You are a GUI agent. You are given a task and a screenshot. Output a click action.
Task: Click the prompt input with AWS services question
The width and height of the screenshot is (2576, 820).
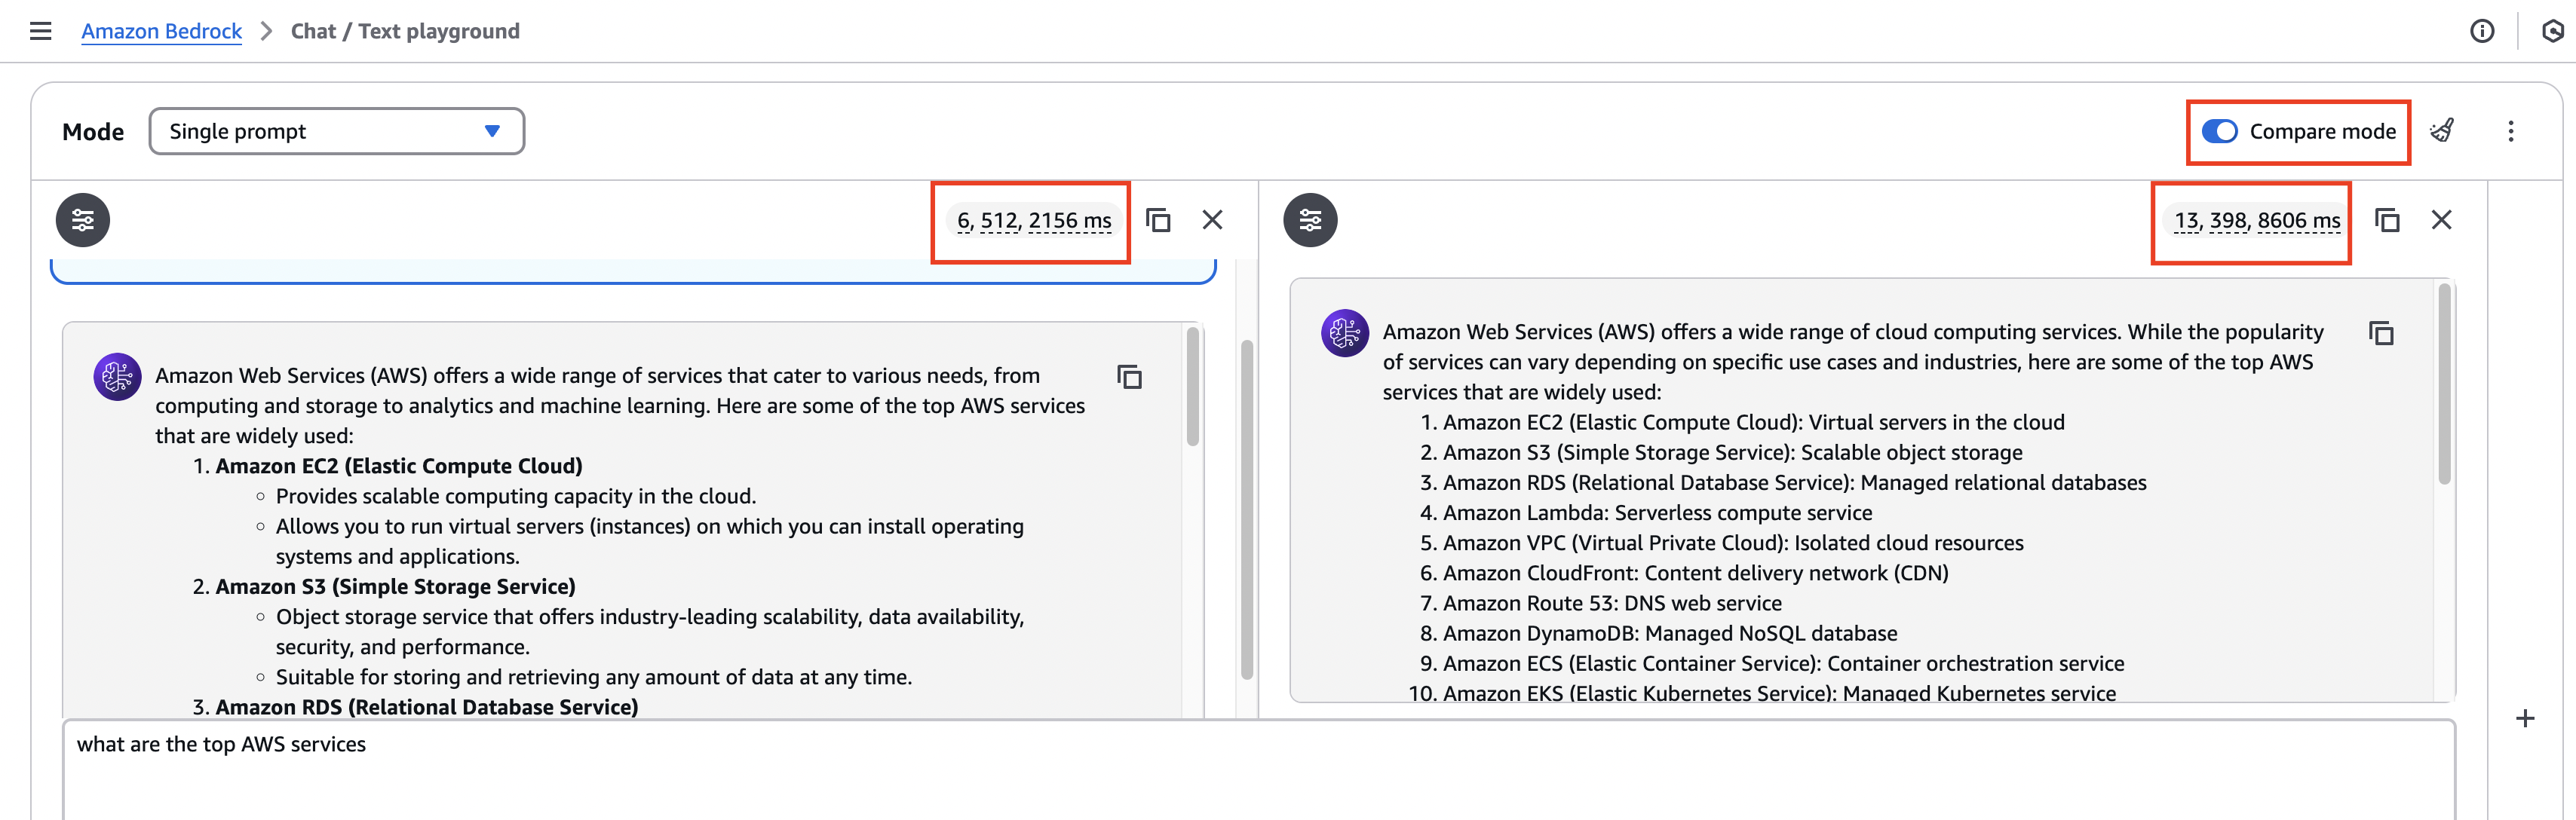tap(1259, 769)
